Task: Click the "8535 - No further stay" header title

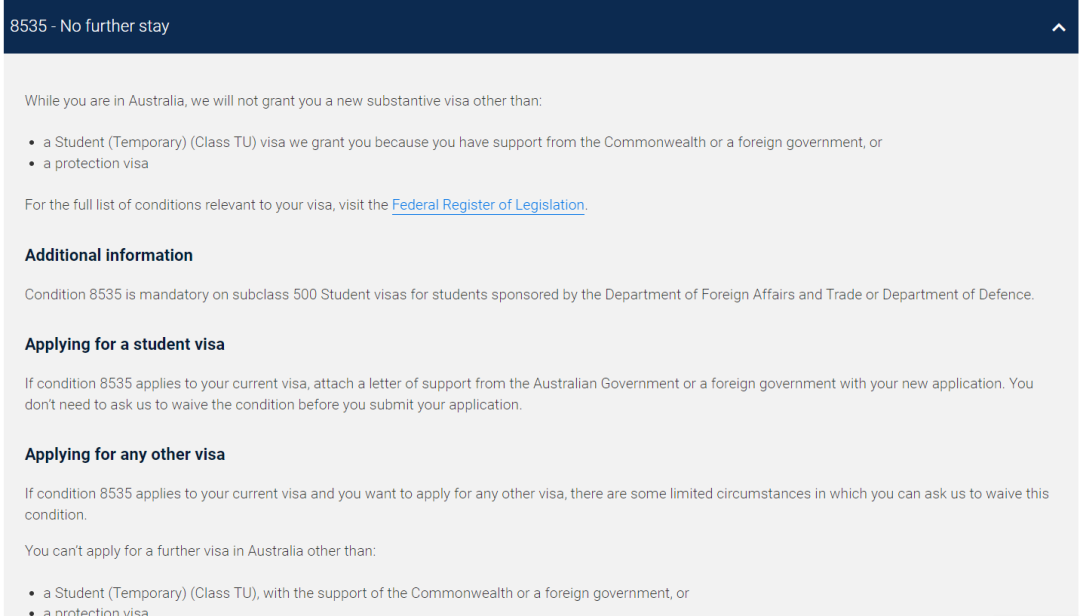Action: 90,26
